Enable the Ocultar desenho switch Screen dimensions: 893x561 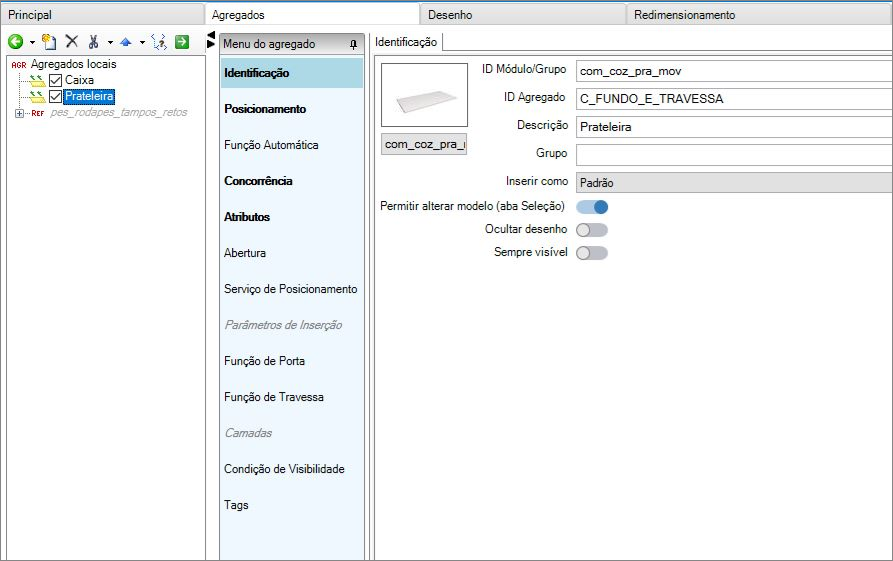[592, 230]
